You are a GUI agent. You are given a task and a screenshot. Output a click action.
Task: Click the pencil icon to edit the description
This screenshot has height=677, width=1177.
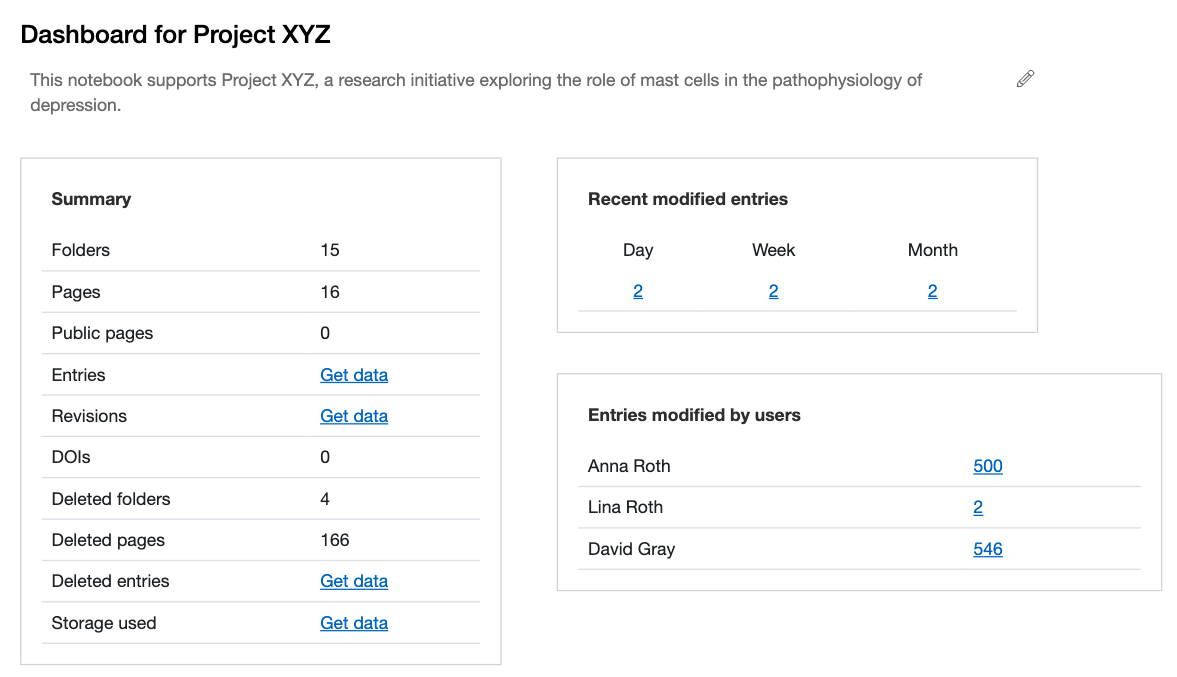pyautogui.click(x=1024, y=78)
